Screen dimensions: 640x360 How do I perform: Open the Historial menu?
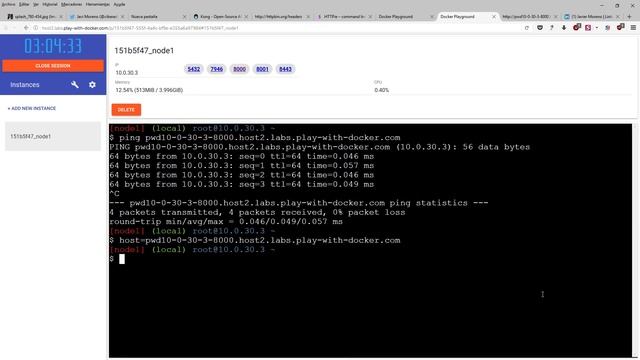tap(50, 4)
